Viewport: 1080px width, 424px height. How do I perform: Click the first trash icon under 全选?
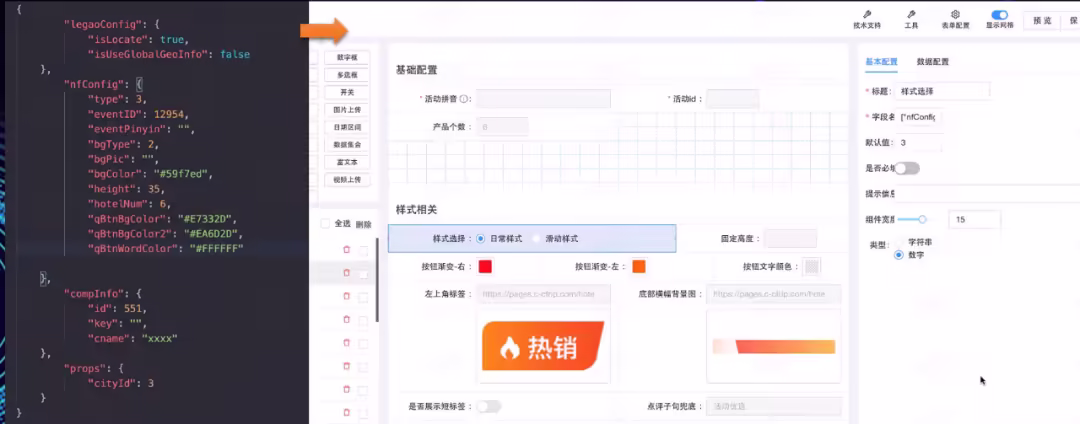(x=346, y=251)
